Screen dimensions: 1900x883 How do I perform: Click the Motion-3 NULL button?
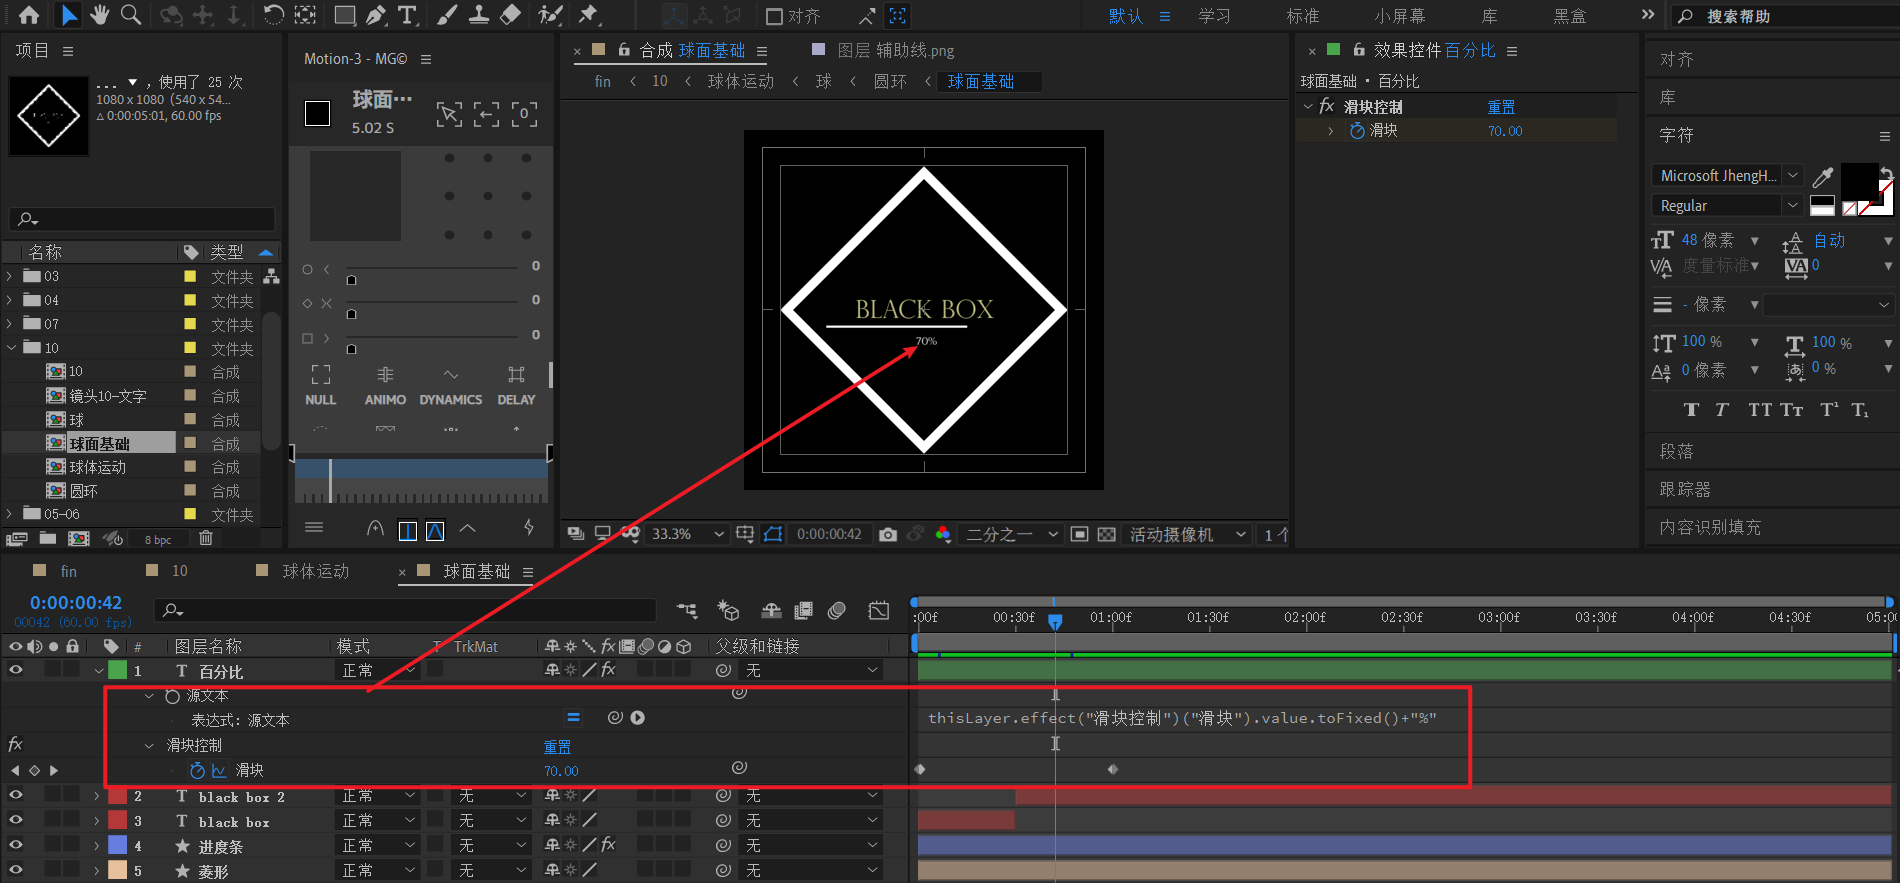[x=320, y=386]
